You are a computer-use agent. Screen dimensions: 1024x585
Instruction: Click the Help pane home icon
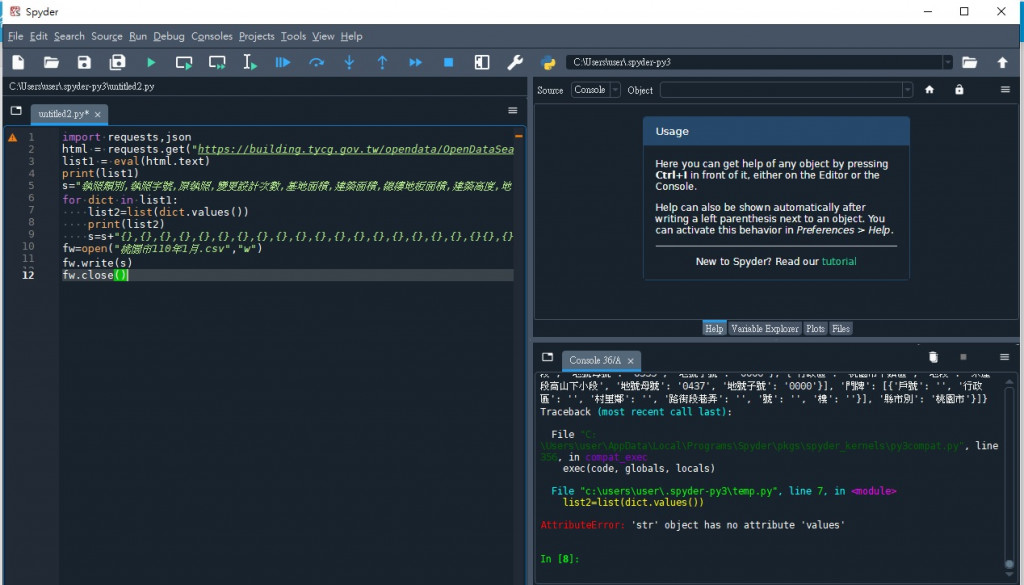click(x=929, y=90)
